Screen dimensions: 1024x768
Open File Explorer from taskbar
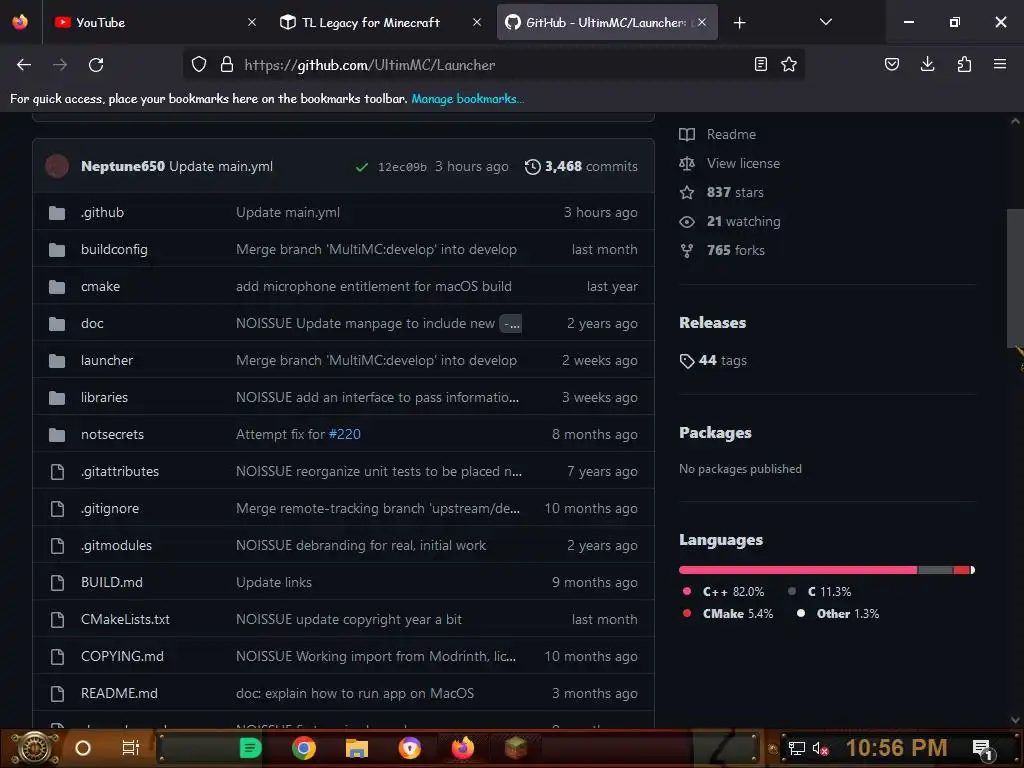click(x=357, y=748)
